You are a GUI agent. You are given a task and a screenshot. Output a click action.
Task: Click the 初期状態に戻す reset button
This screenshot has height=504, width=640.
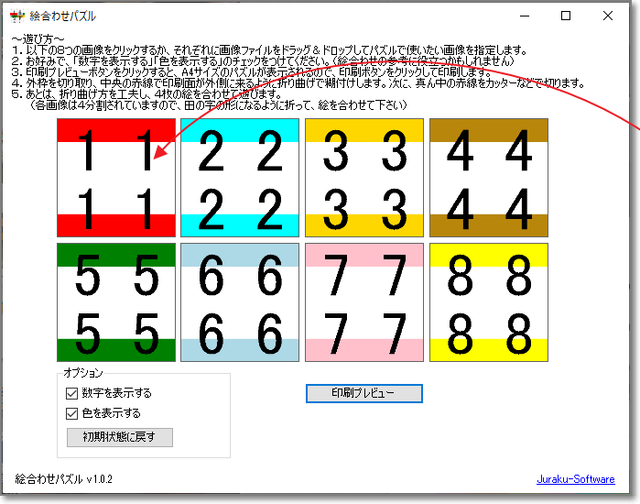(x=120, y=437)
